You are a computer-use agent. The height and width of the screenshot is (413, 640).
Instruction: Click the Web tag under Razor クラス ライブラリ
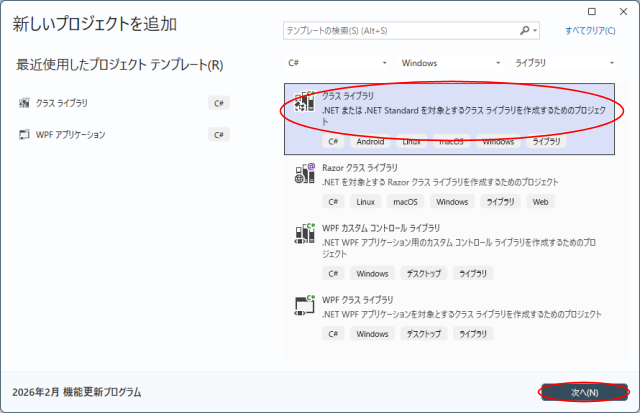tap(540, 202)
